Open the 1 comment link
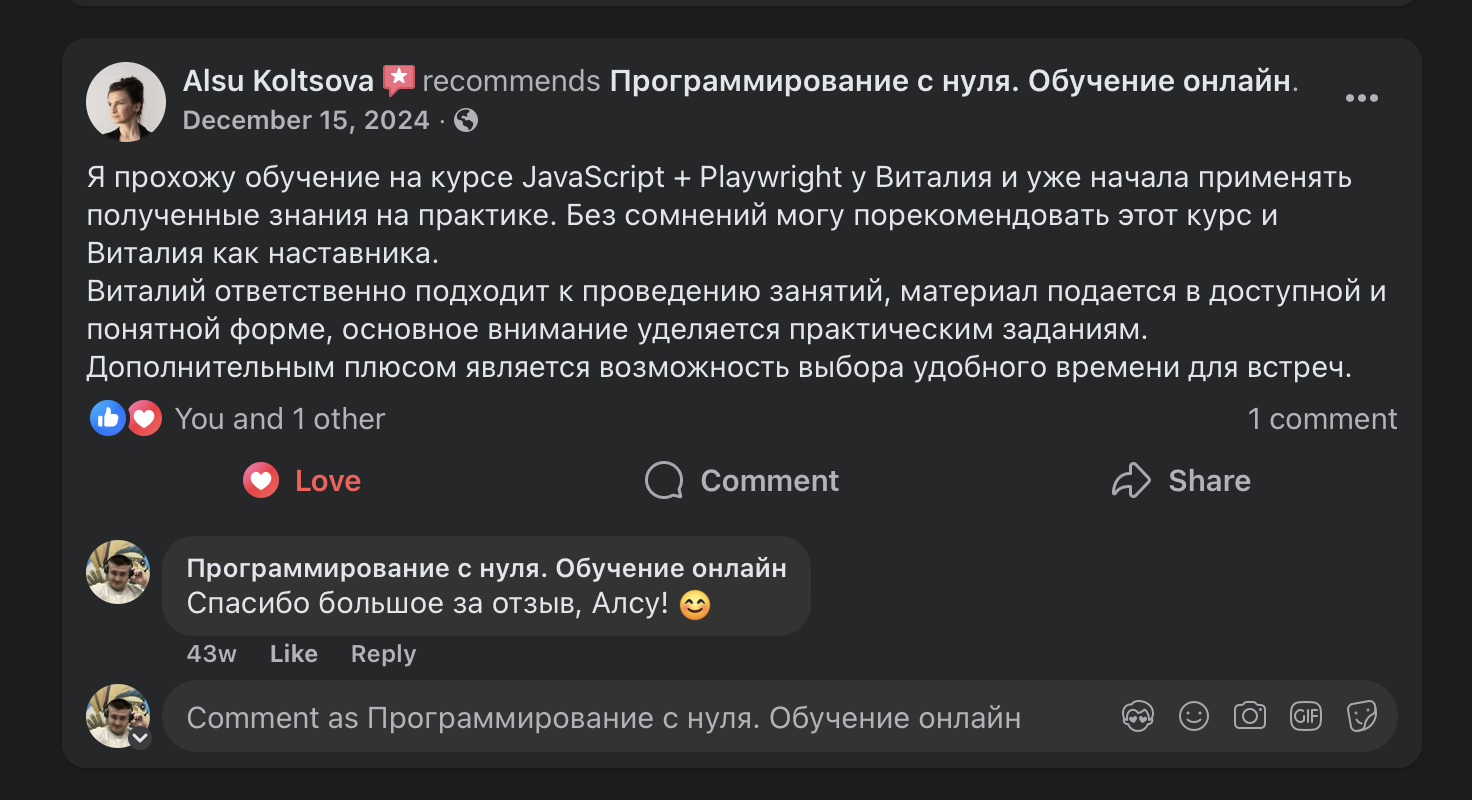This screenshot has height=800, width=1472. click(x=1323, y=418)
